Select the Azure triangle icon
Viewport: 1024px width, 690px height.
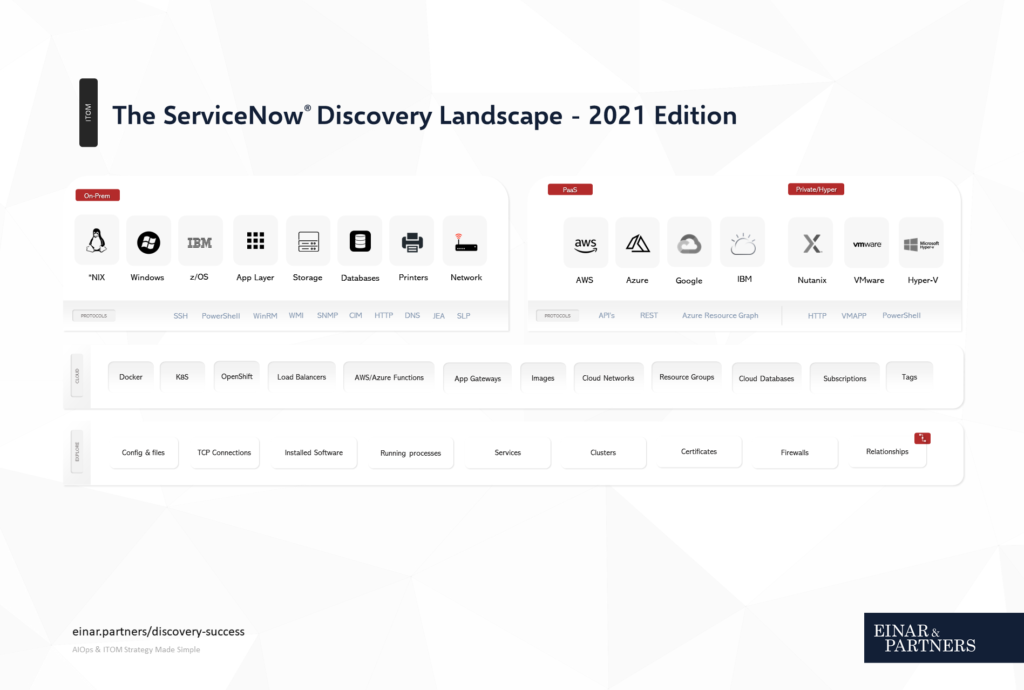pos(637,243)
